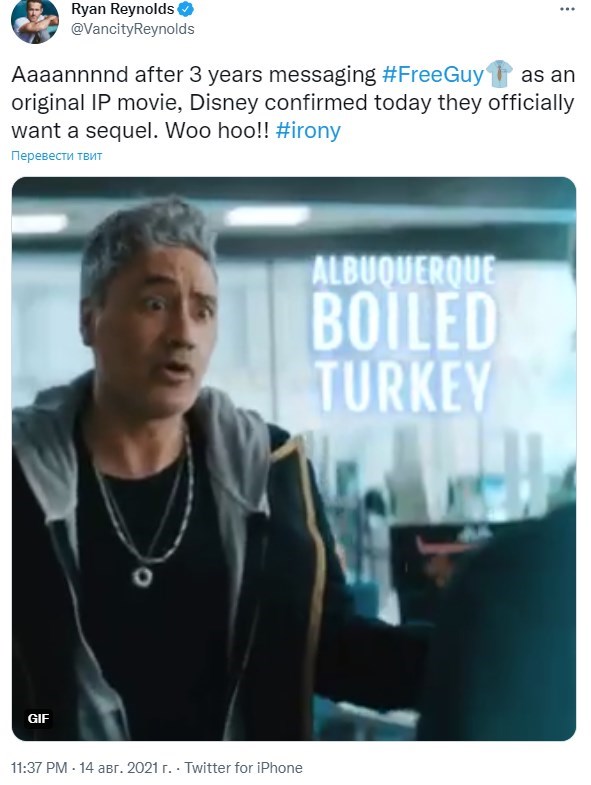Open the @VancityReynolds handle

133,29
